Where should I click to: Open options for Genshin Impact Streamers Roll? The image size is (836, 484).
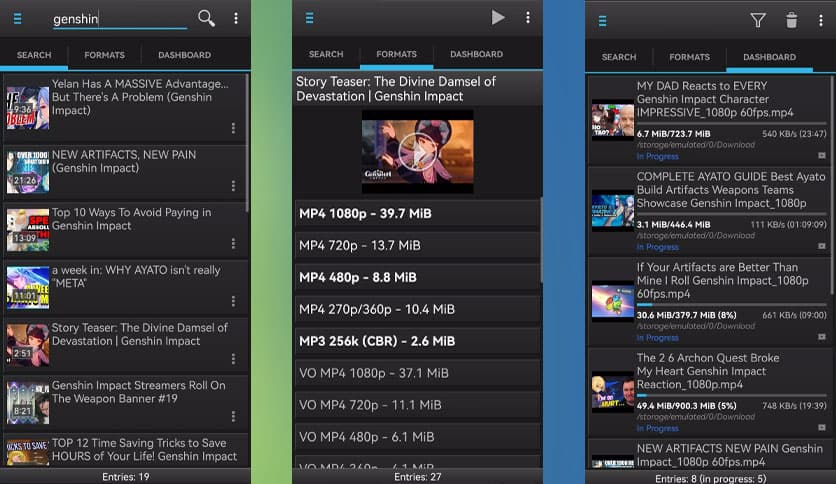click(233, 416)
